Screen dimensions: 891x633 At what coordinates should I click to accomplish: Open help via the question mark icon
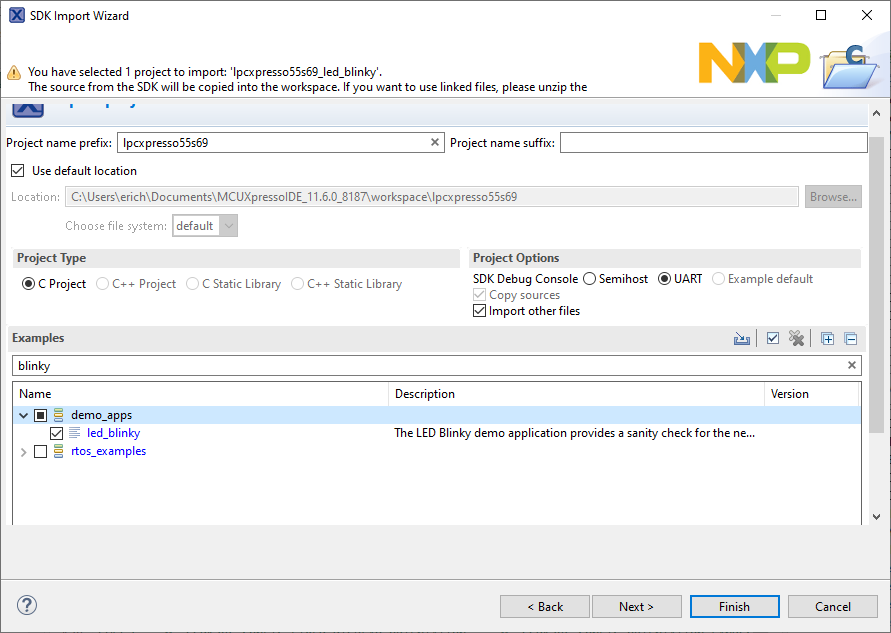[x=27, y=605]
